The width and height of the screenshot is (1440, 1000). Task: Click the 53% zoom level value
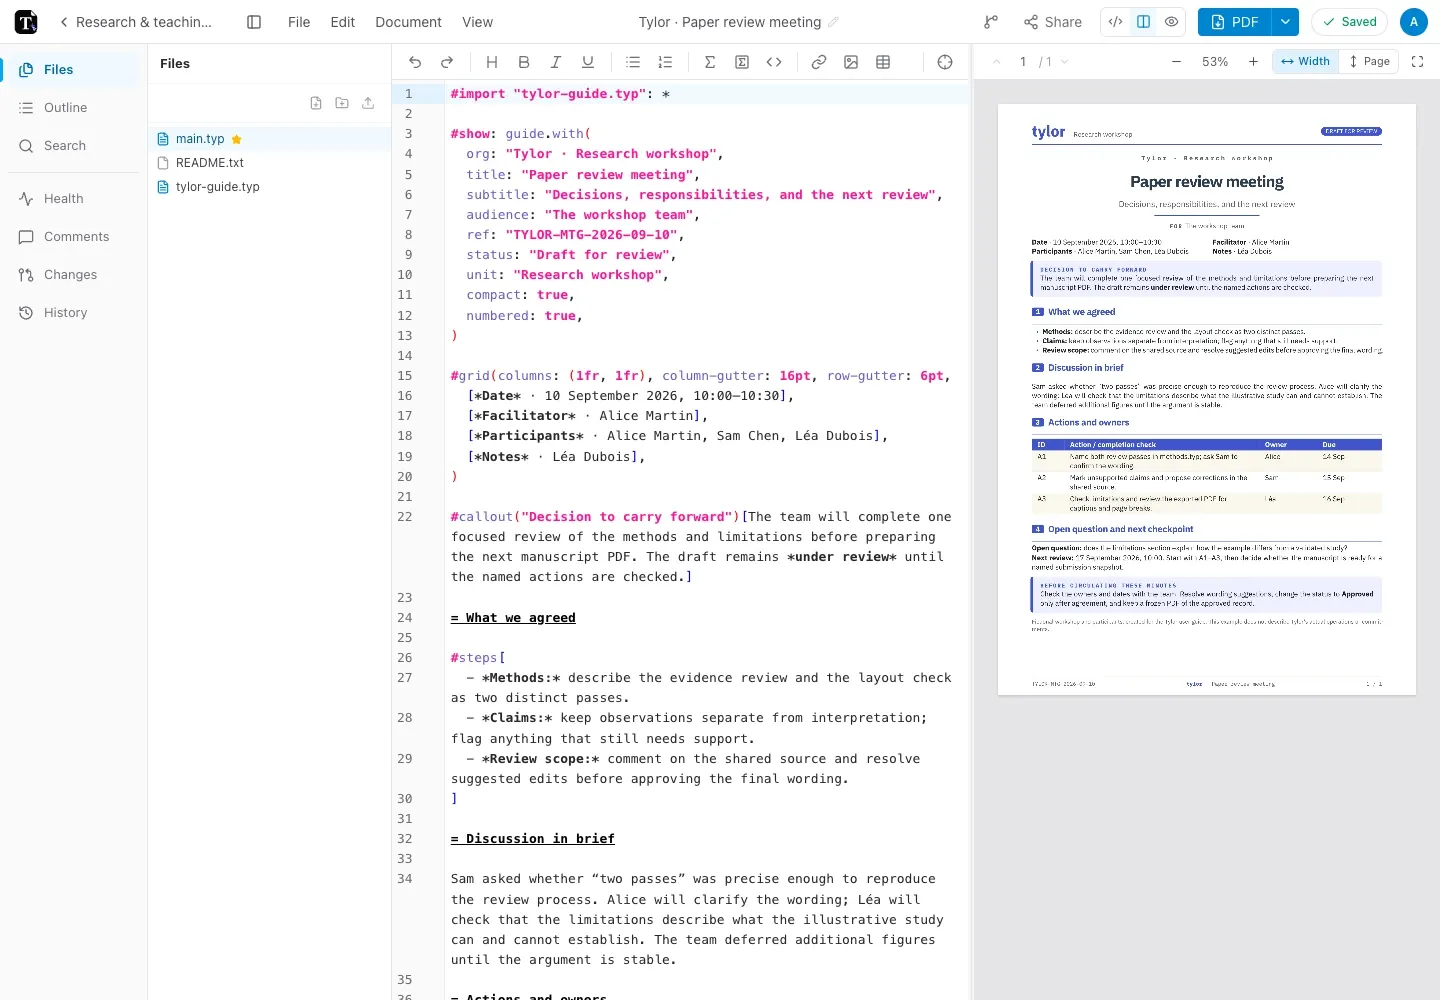(x=1215, y=61)
